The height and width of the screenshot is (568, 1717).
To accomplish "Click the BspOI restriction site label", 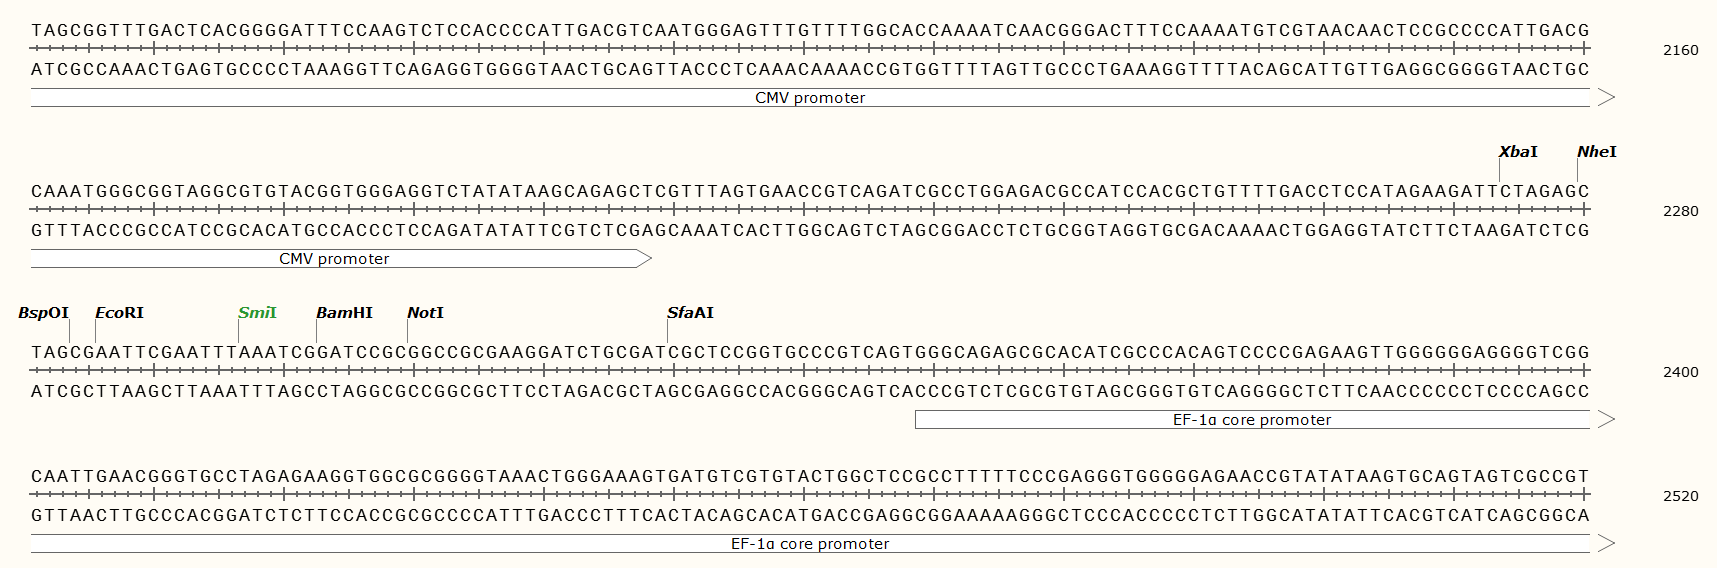I will point(44,313).
